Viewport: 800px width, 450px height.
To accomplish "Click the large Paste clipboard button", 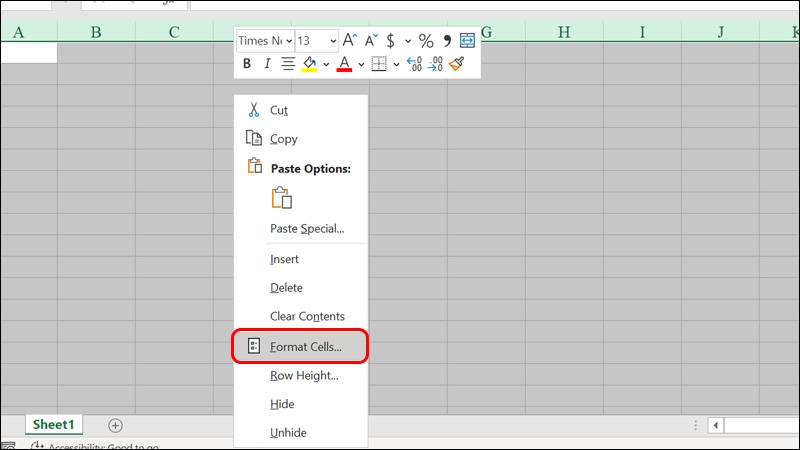I will pyautogui.click(x=282, y=198).
